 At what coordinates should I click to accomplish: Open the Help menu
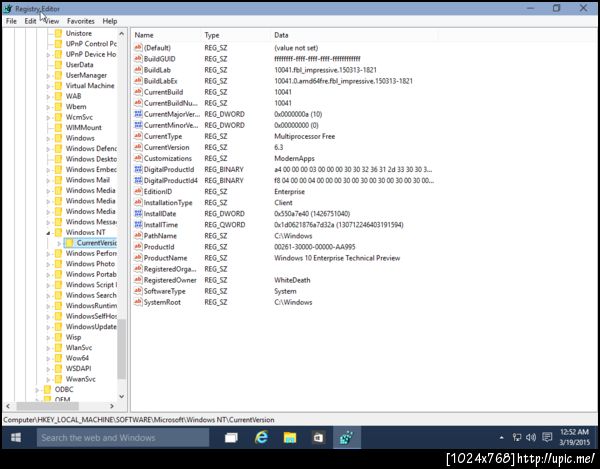[x=109, y=21]
